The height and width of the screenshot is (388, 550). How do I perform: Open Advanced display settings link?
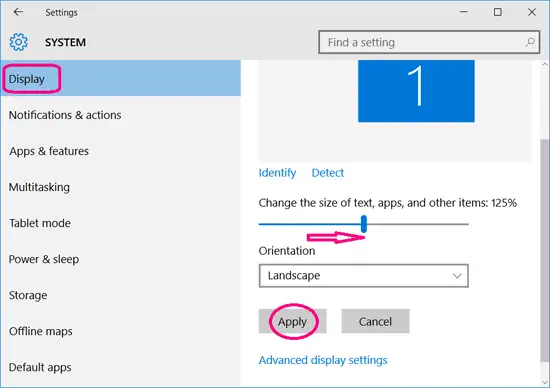click(x=323, y=360)
